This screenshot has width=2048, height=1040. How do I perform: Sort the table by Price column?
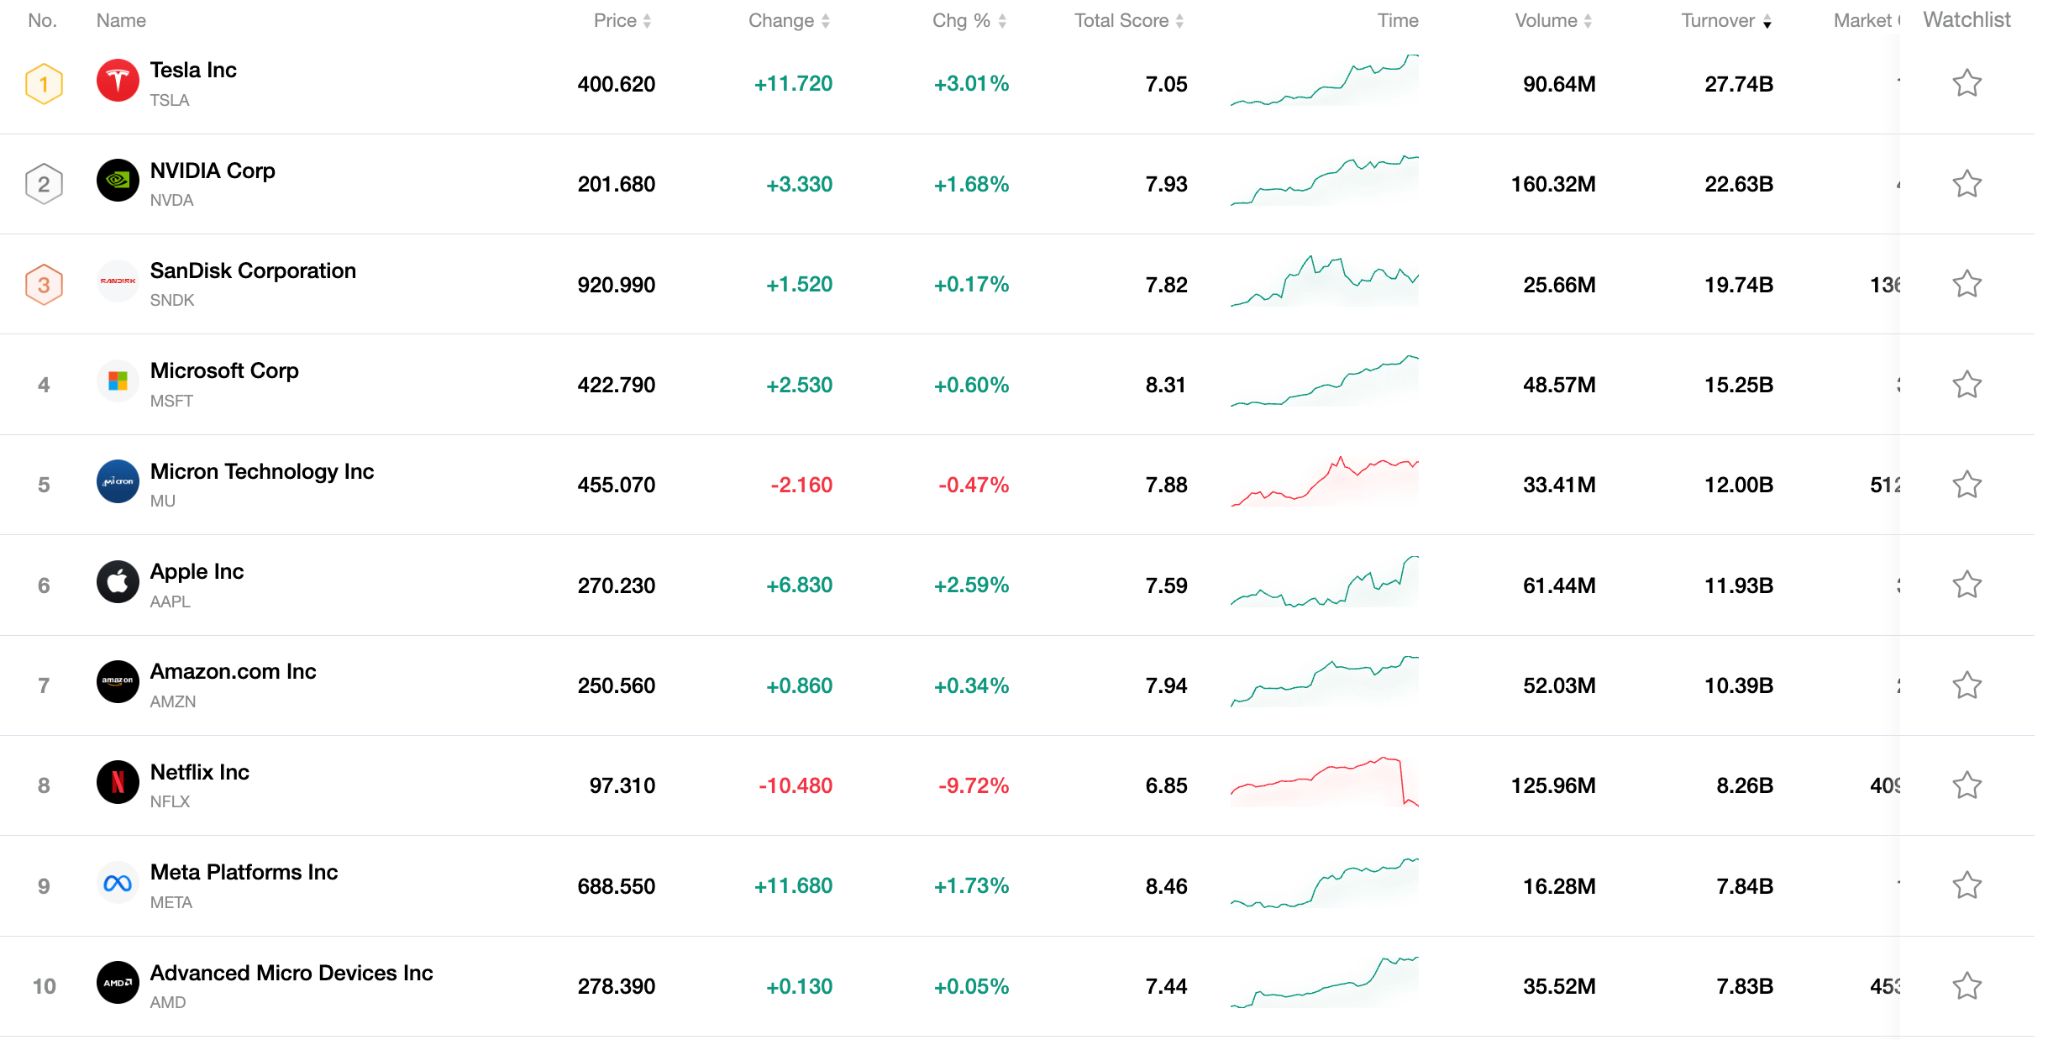[x=621, y=20]
